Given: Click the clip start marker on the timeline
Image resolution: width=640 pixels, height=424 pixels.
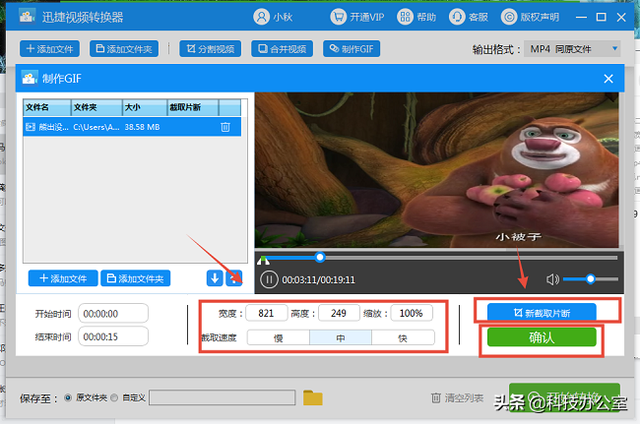Looking at the screenshot, I should coord(263,260).
